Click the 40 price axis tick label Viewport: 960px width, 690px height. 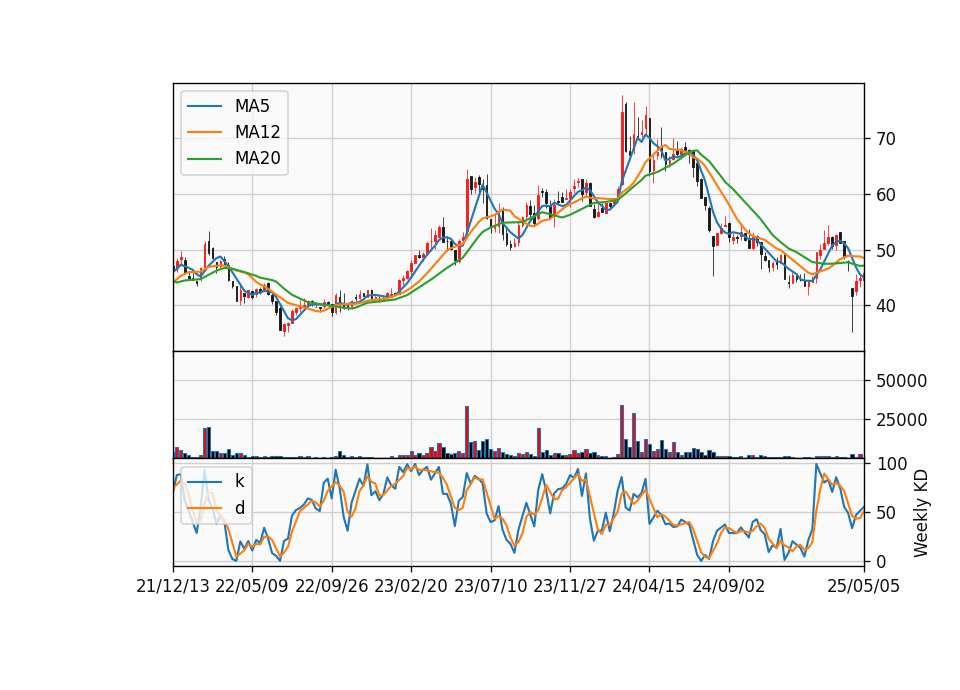coord(885,306)
